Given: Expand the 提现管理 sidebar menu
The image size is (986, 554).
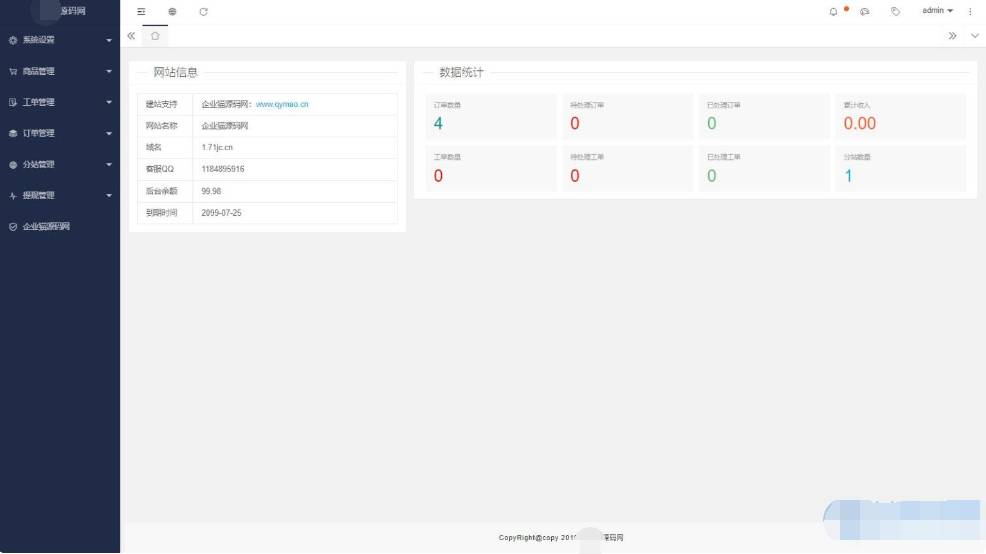Looking at the screenshot, I should coord(60,195).
